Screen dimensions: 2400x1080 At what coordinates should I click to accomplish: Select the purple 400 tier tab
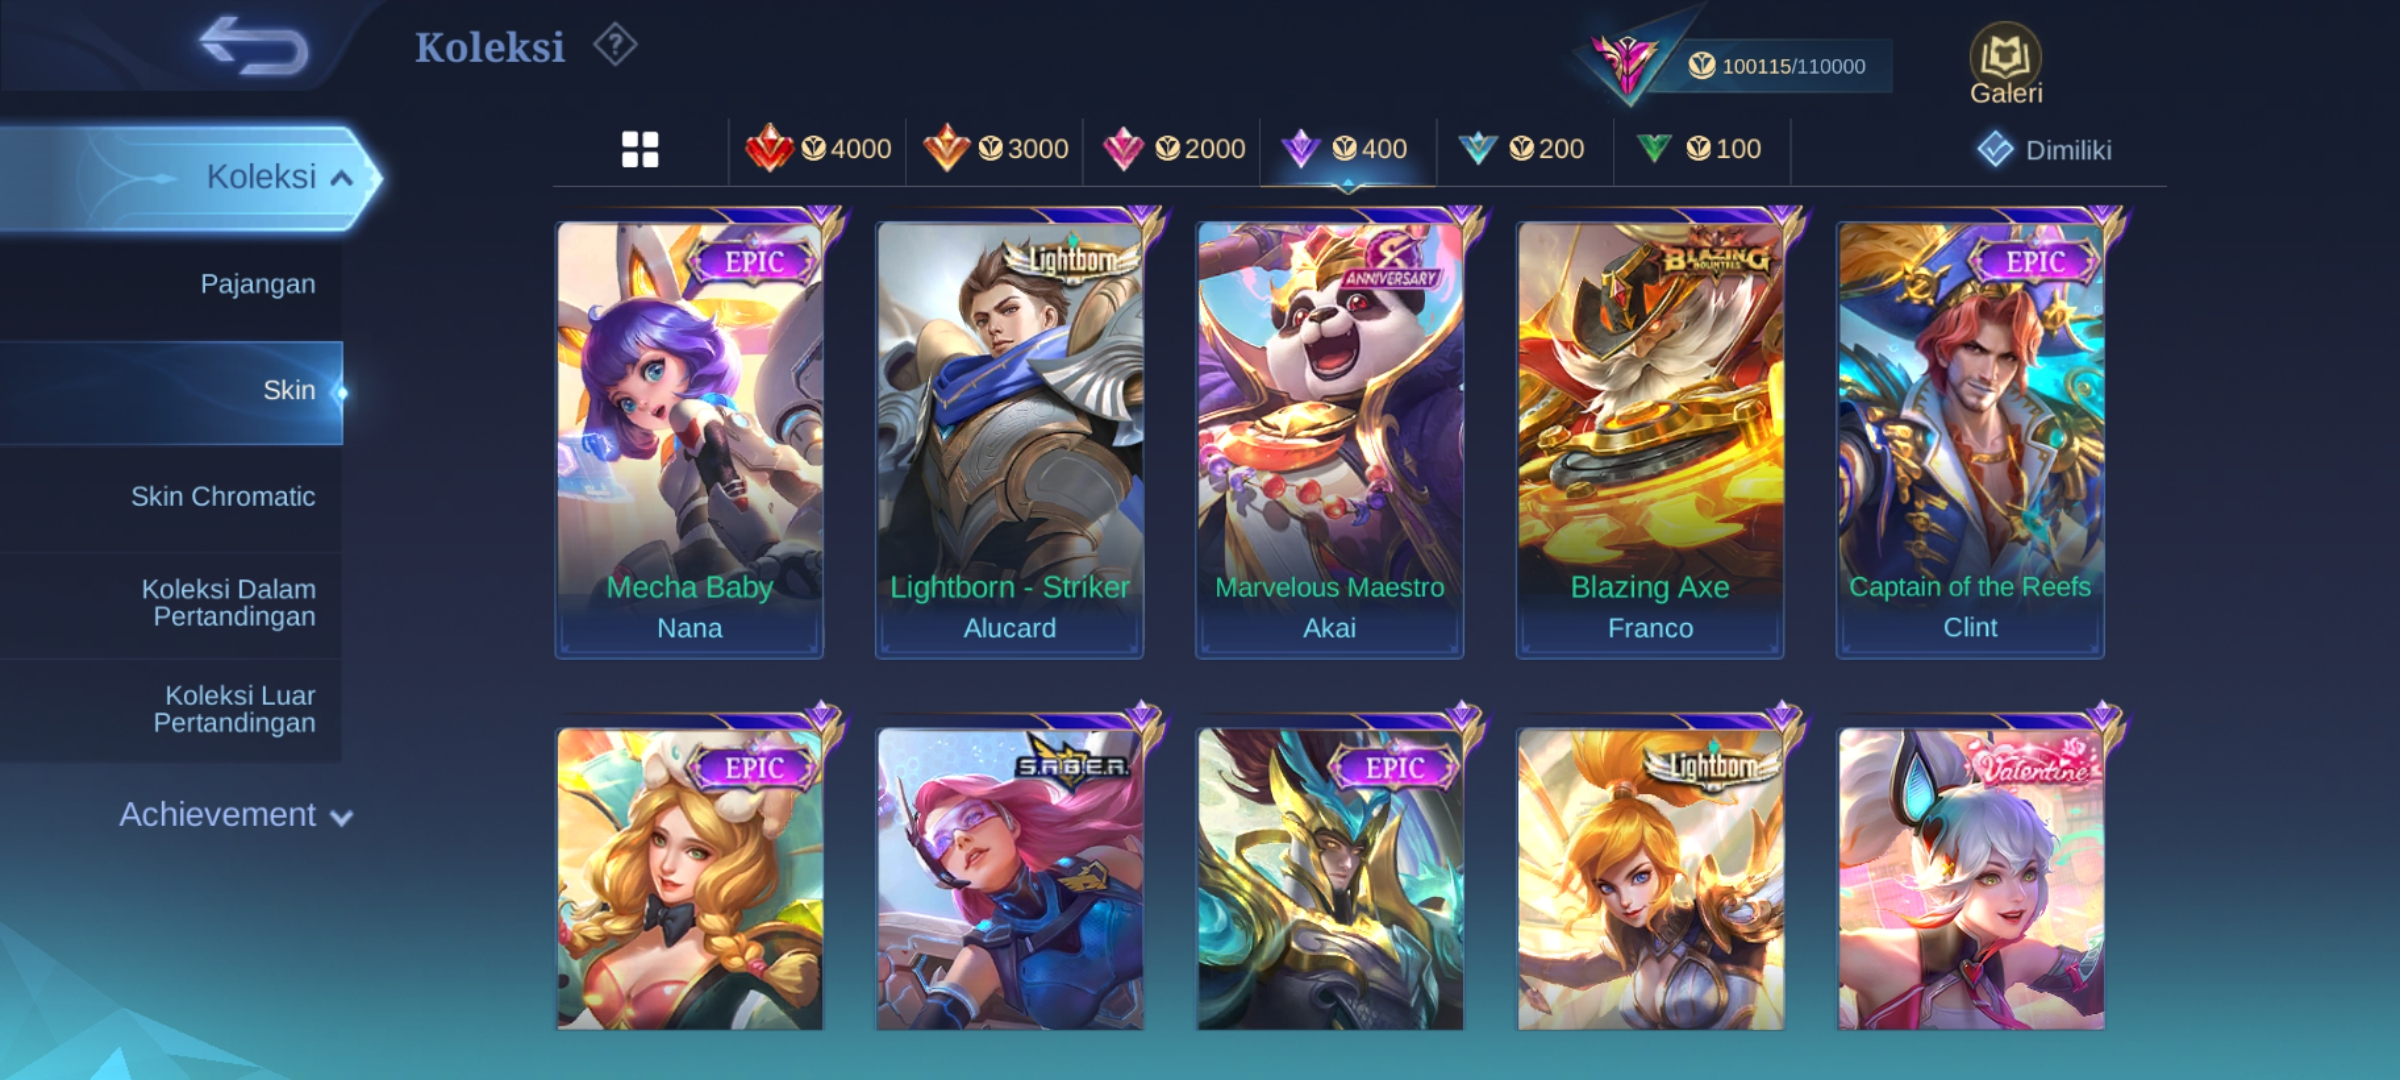point(1348,149)
